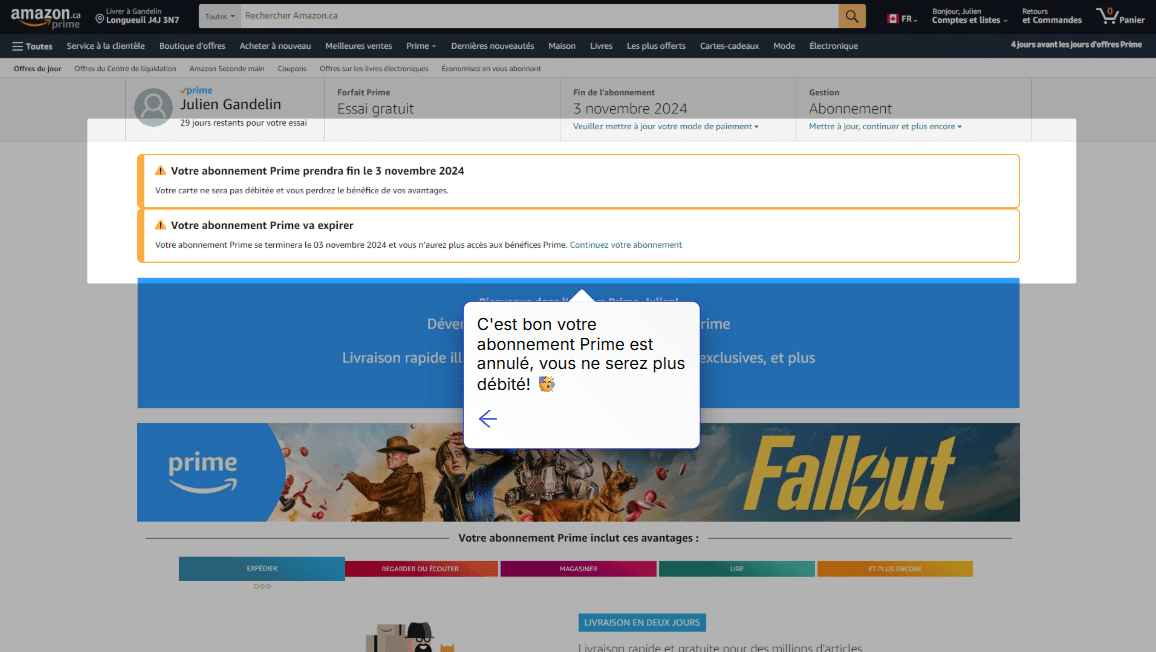Expand 'Veuillez mettre à jour votre mode de paiement'
The height and width of the screenshot is (652, 1156).
tap(665, 127)
